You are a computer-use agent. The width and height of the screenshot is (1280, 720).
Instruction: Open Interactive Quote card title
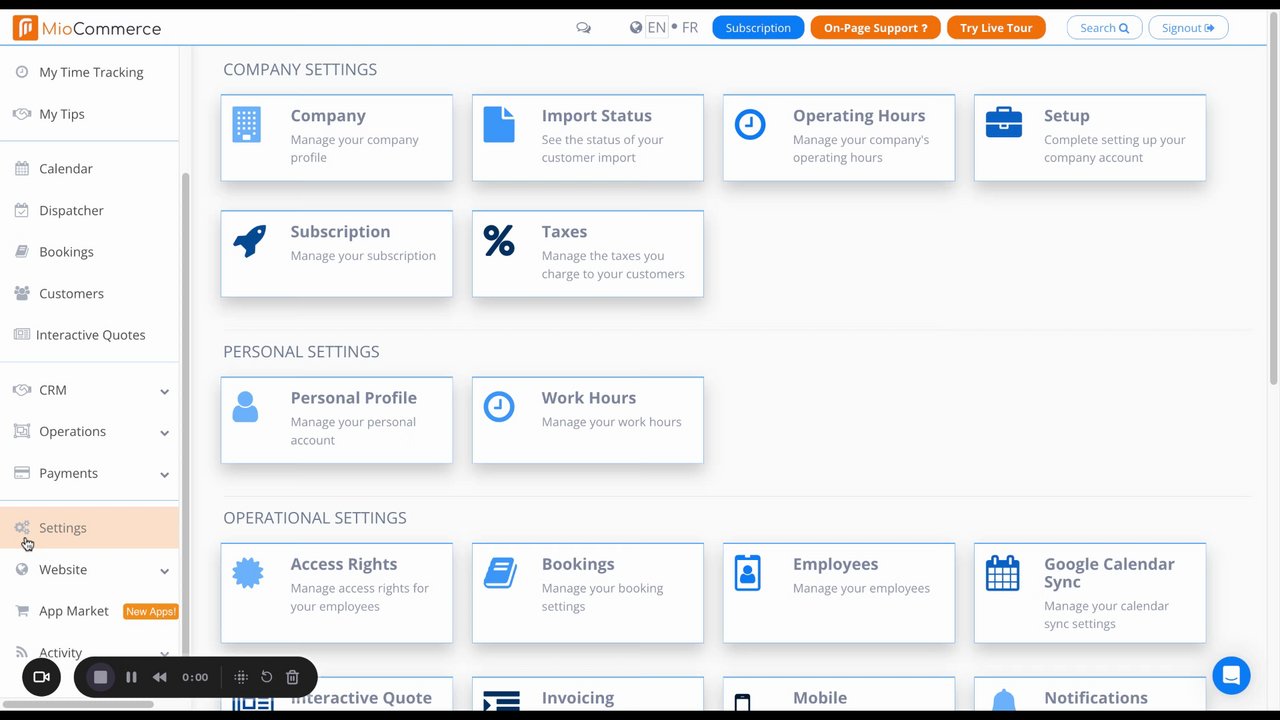[x=361, y=698]
